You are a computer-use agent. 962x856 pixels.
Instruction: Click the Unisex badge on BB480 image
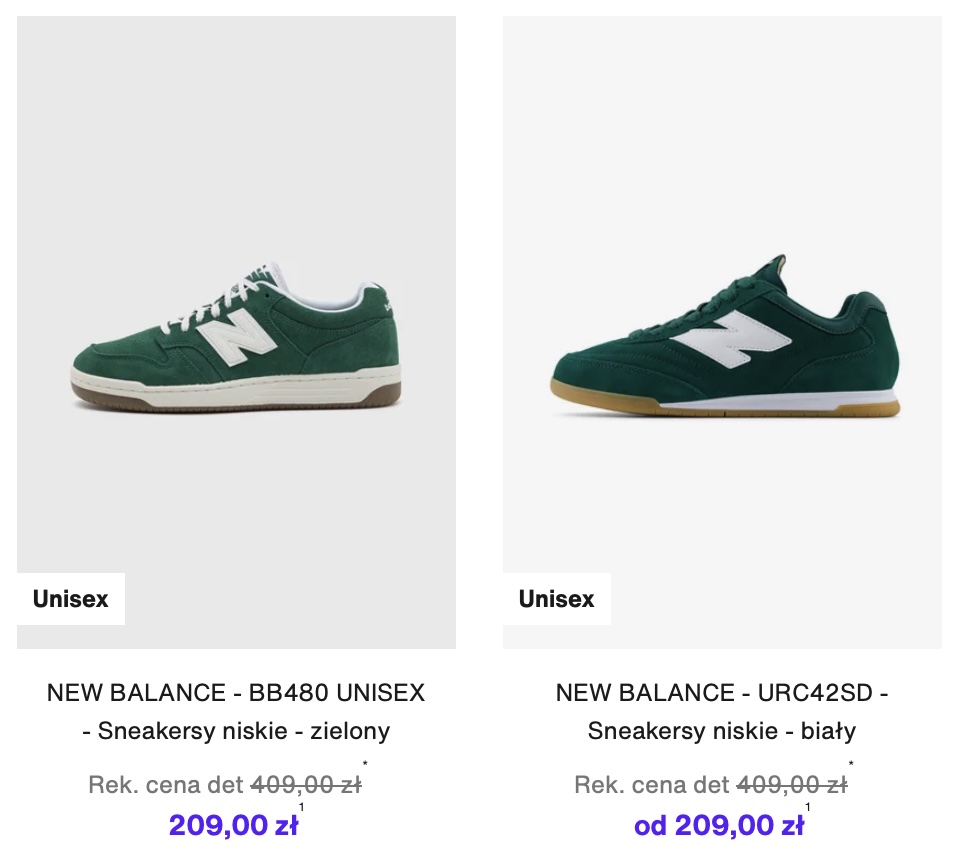tap(71, 599)
